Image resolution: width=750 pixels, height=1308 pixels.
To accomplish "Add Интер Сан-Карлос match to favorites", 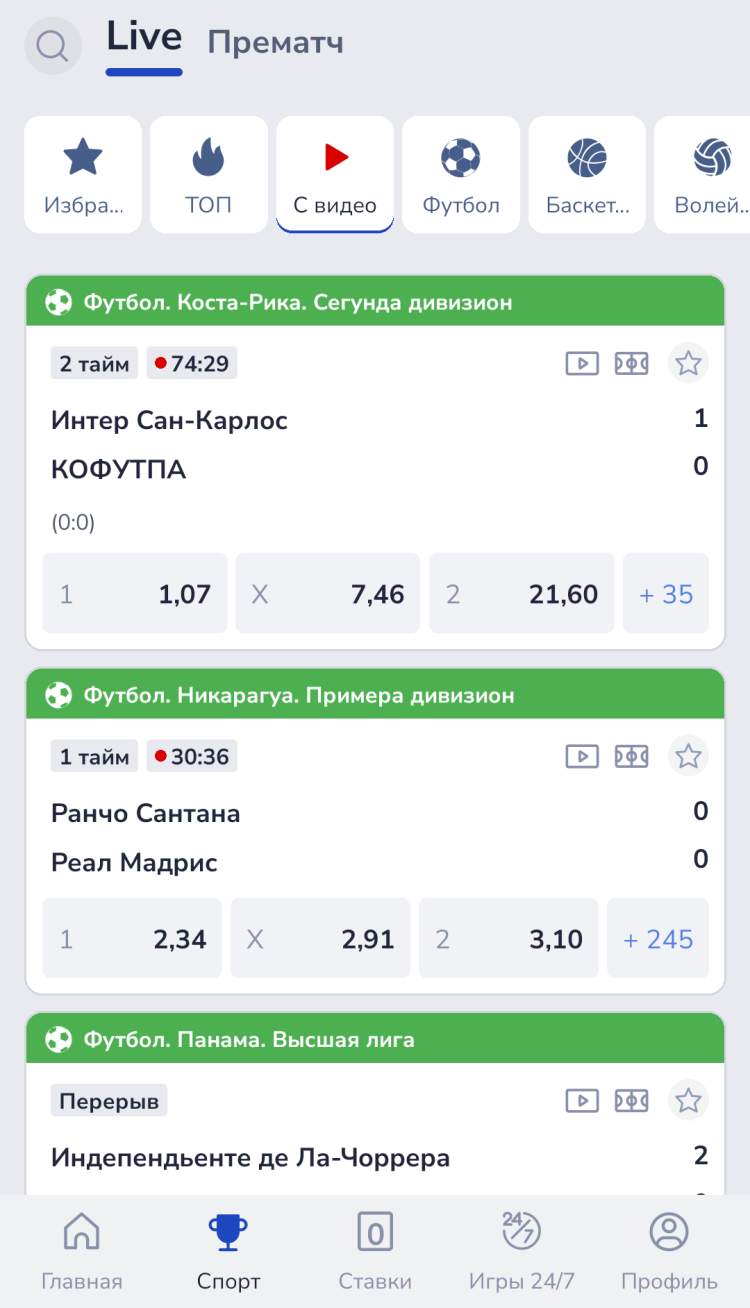I will tap(688, 363).
